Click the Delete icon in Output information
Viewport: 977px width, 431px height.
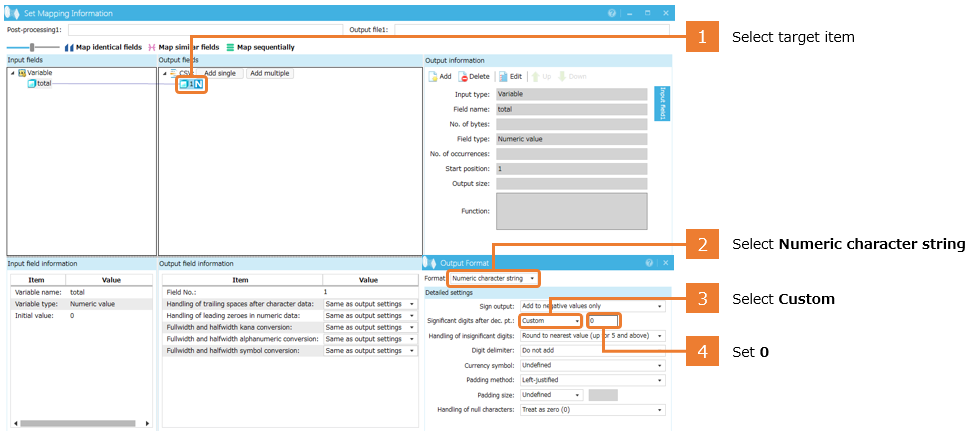(x=464, y=77)
